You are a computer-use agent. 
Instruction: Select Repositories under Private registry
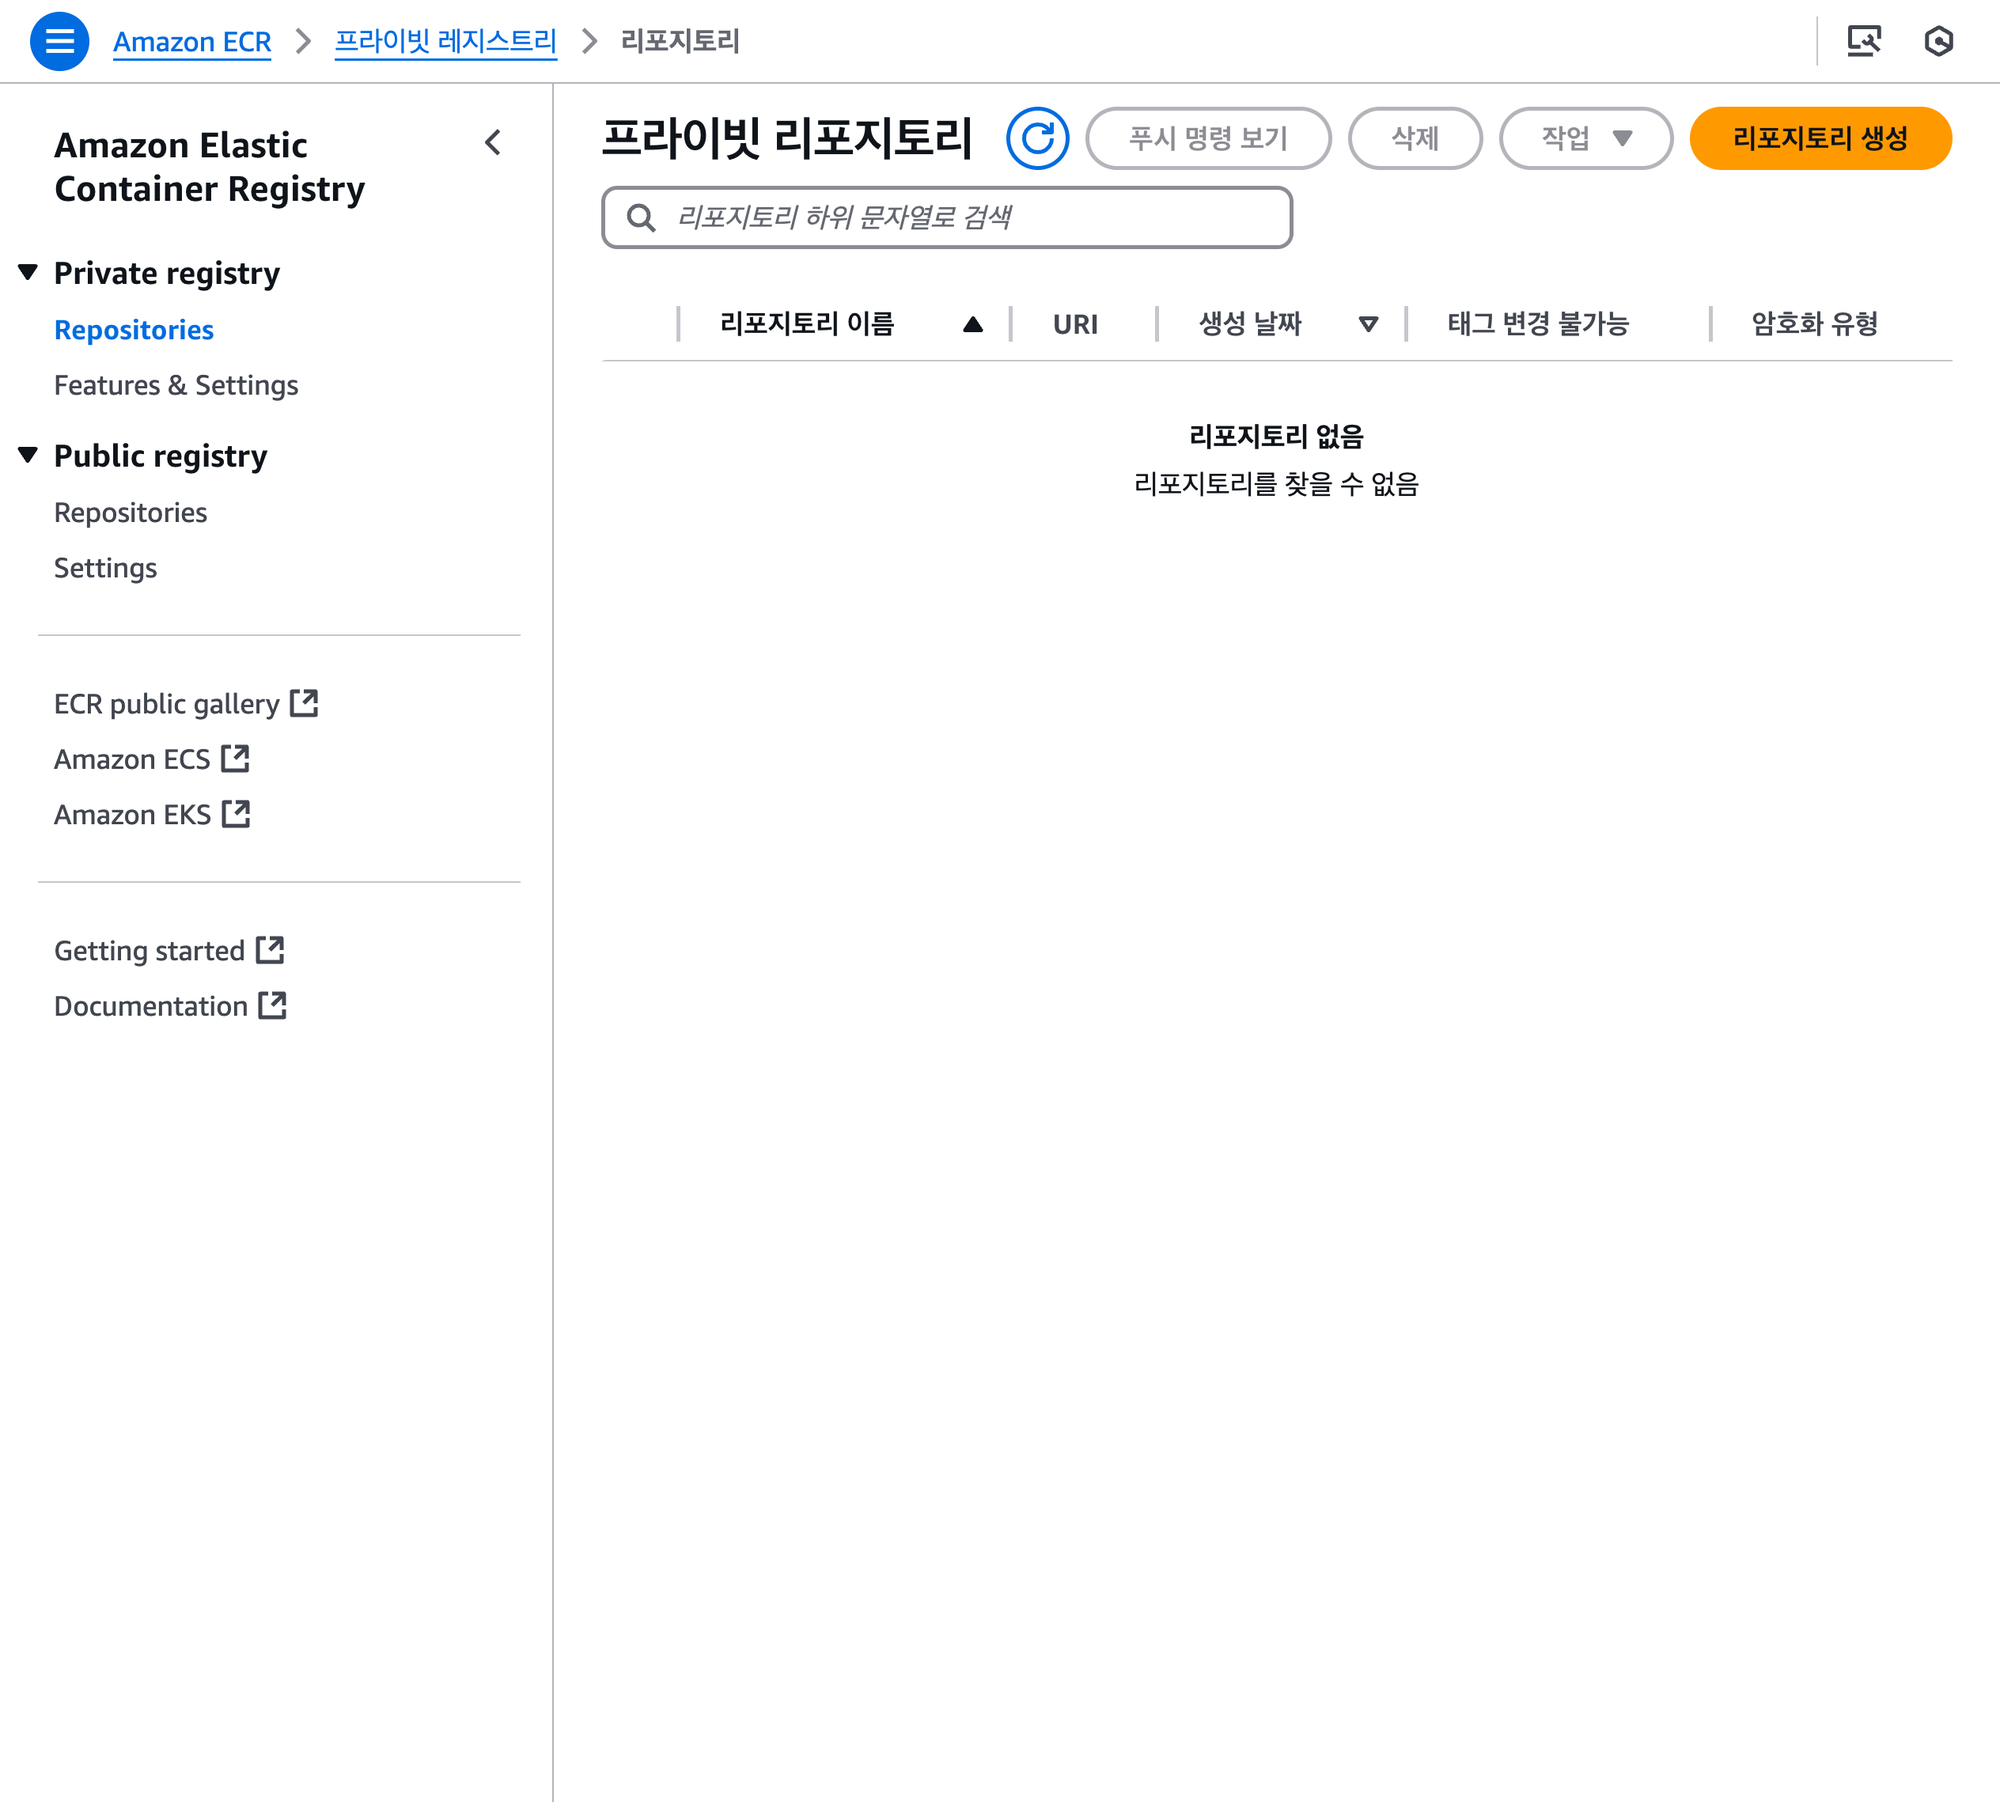[x=134, y=330]
